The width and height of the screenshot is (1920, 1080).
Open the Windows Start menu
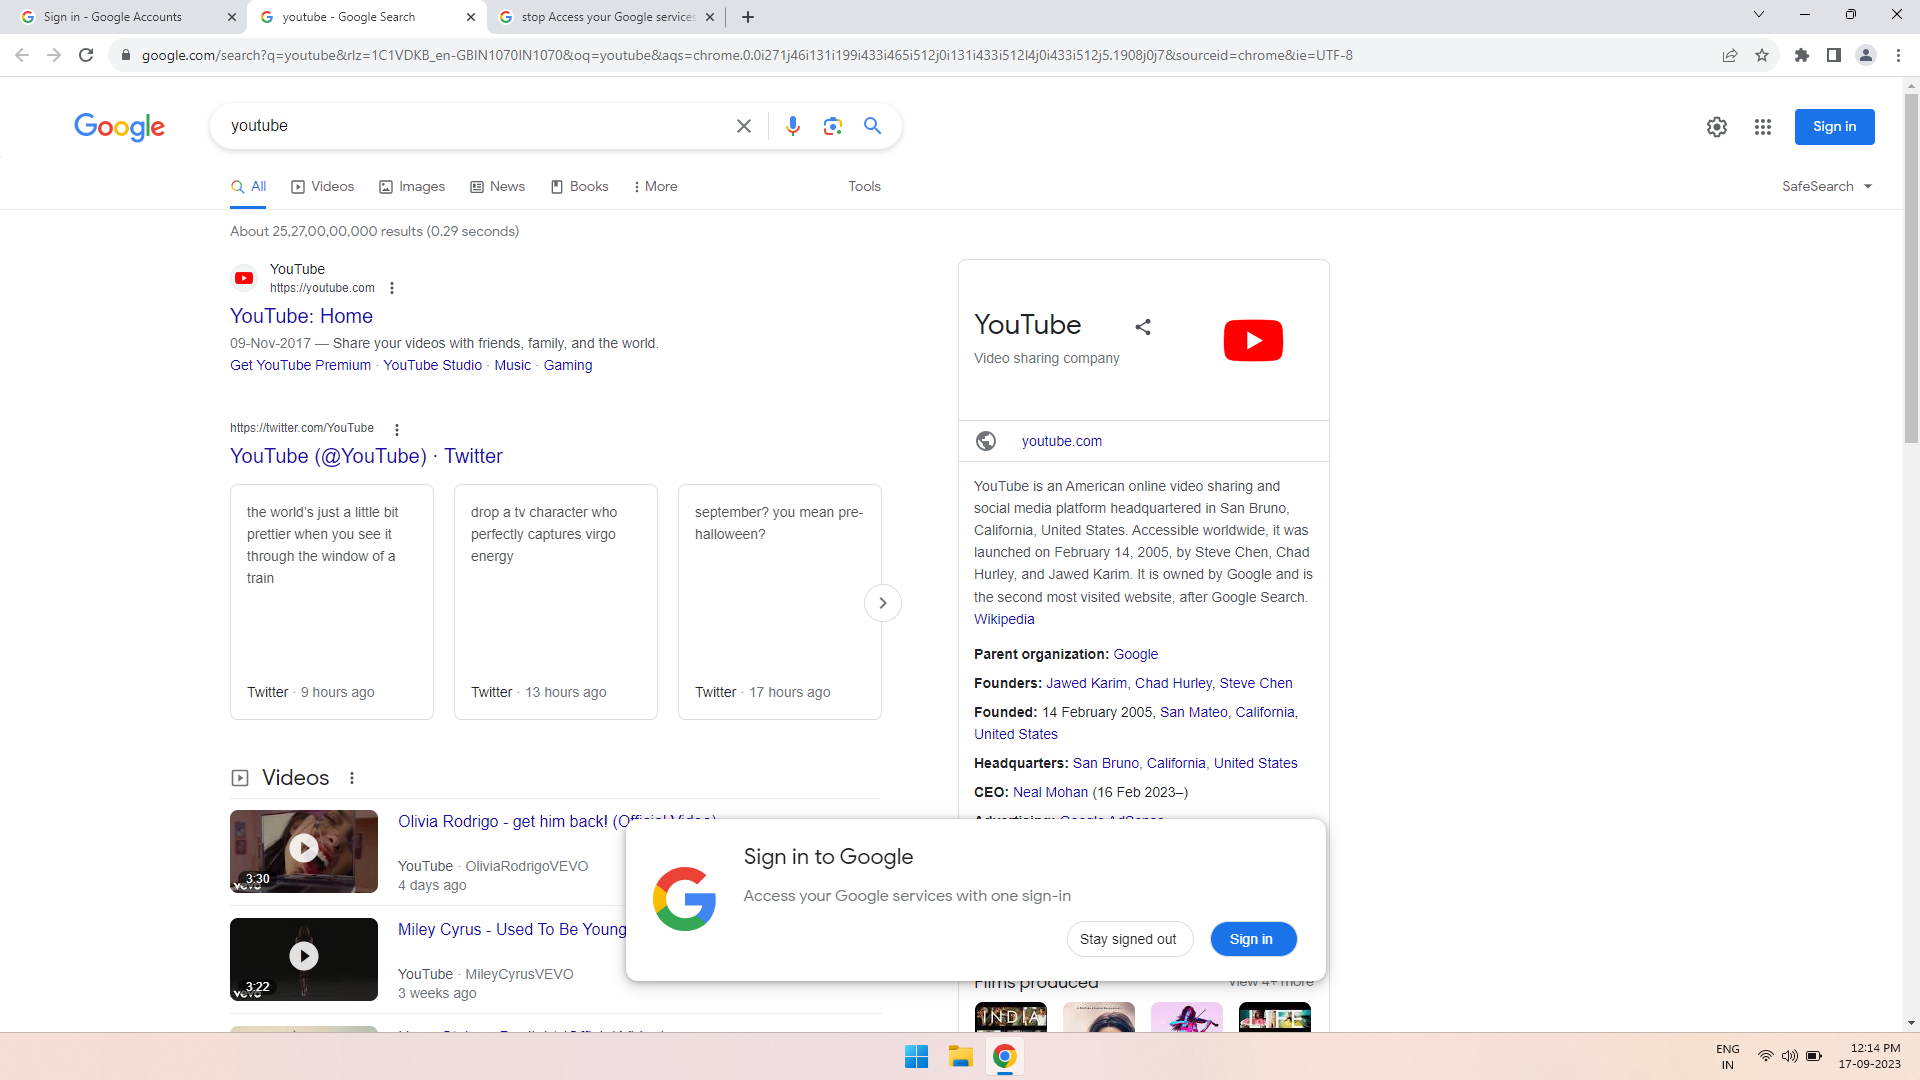(x=916, y=1056)
